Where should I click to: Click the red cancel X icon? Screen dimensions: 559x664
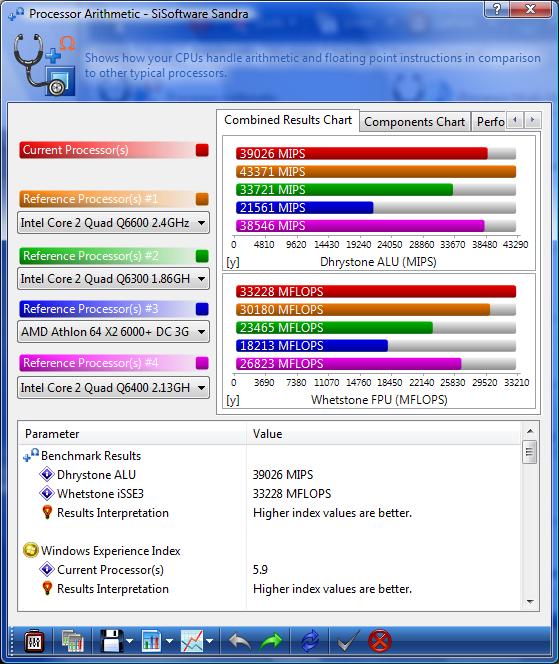[x=379, y=641]
